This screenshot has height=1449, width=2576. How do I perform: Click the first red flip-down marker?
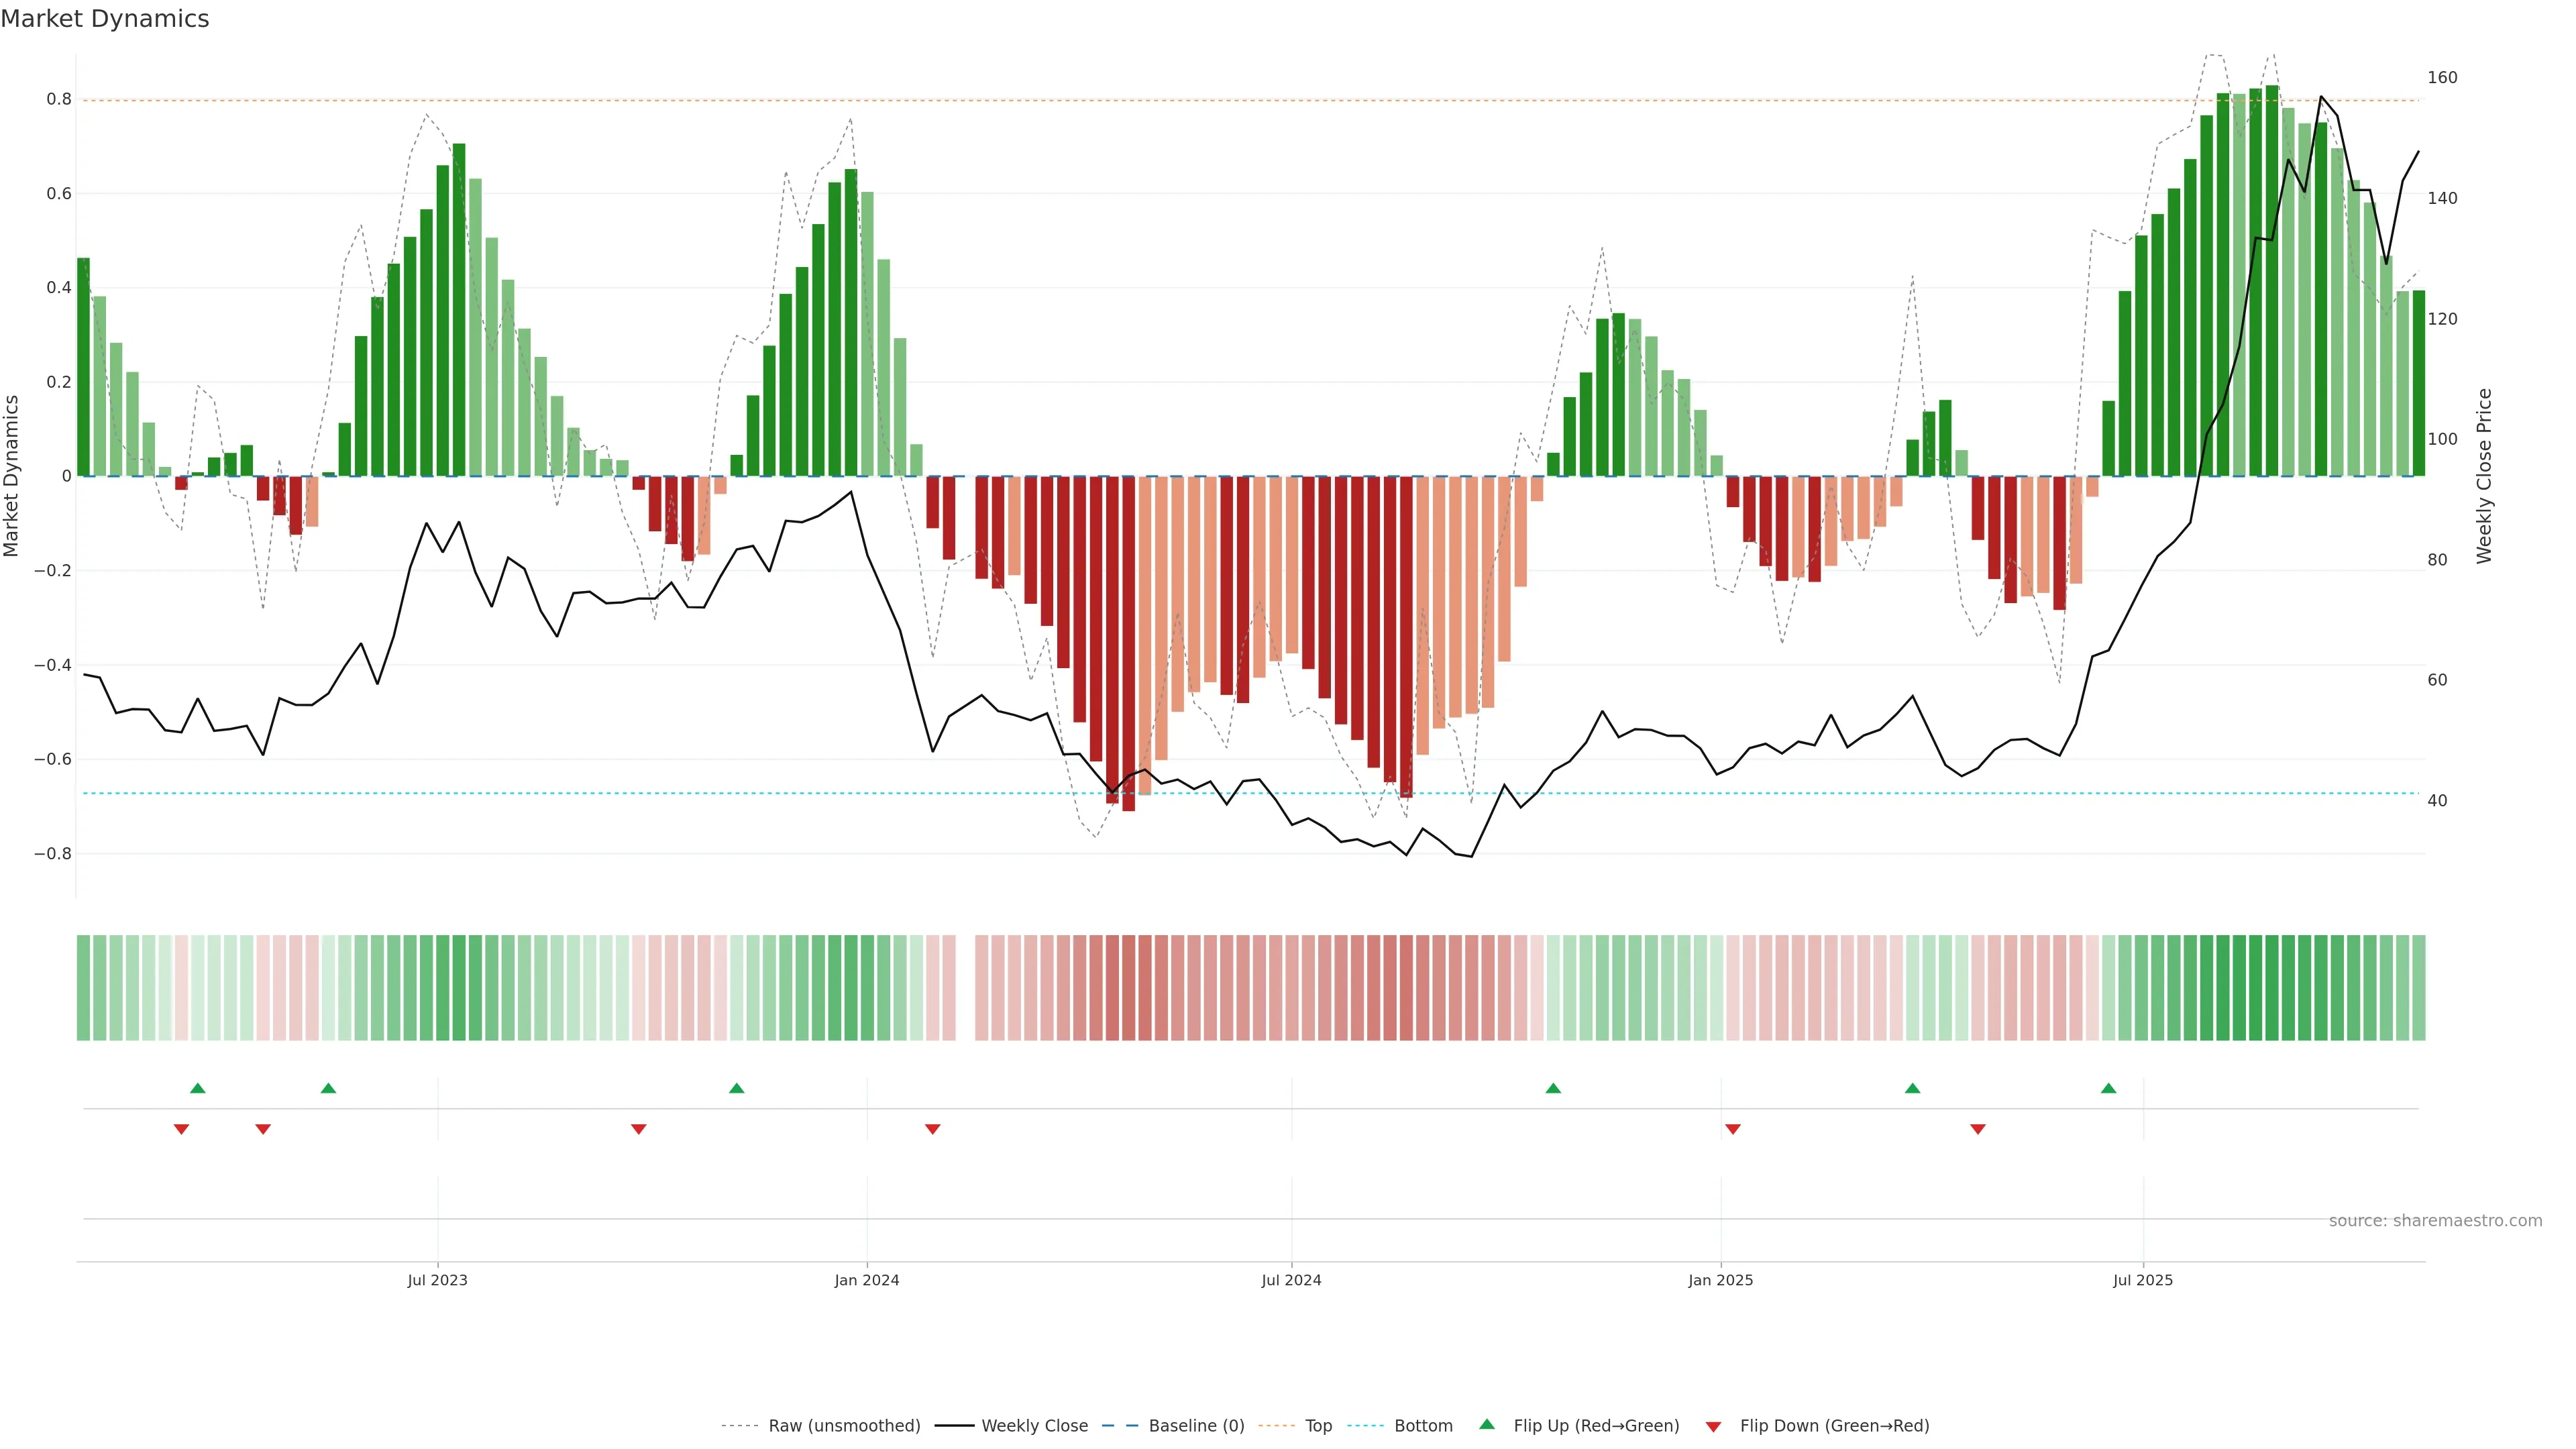(x=181, y=1129)
